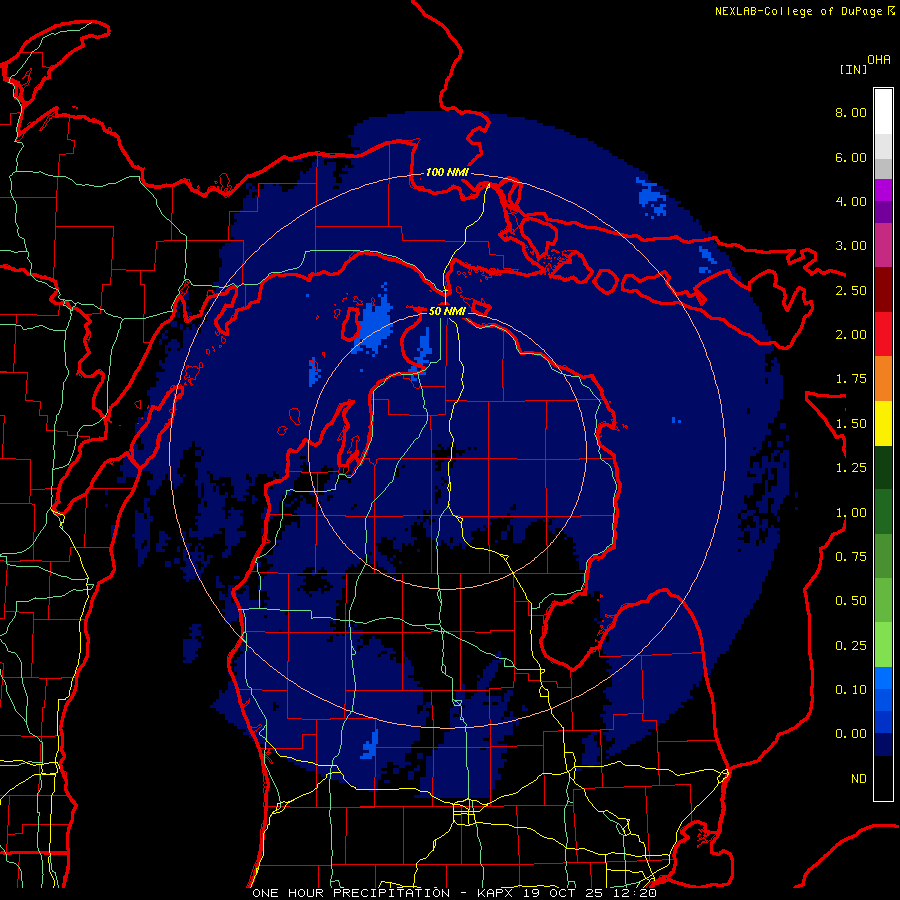Select the 8.00 legend value

[x=851, y=112]
